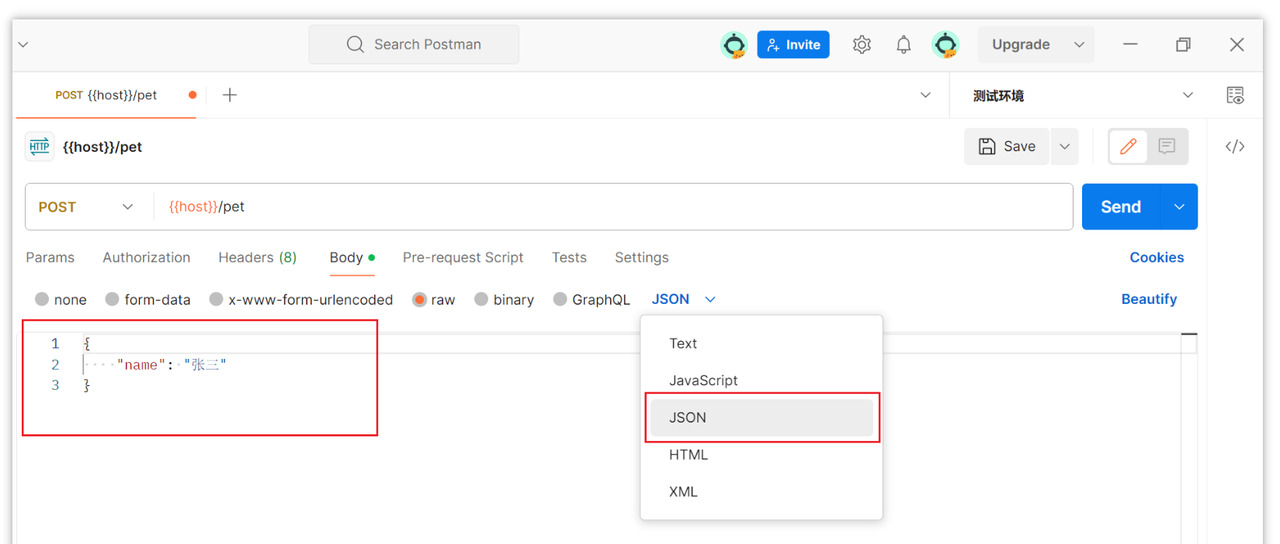Open the Tests tab

click(569, 258)
